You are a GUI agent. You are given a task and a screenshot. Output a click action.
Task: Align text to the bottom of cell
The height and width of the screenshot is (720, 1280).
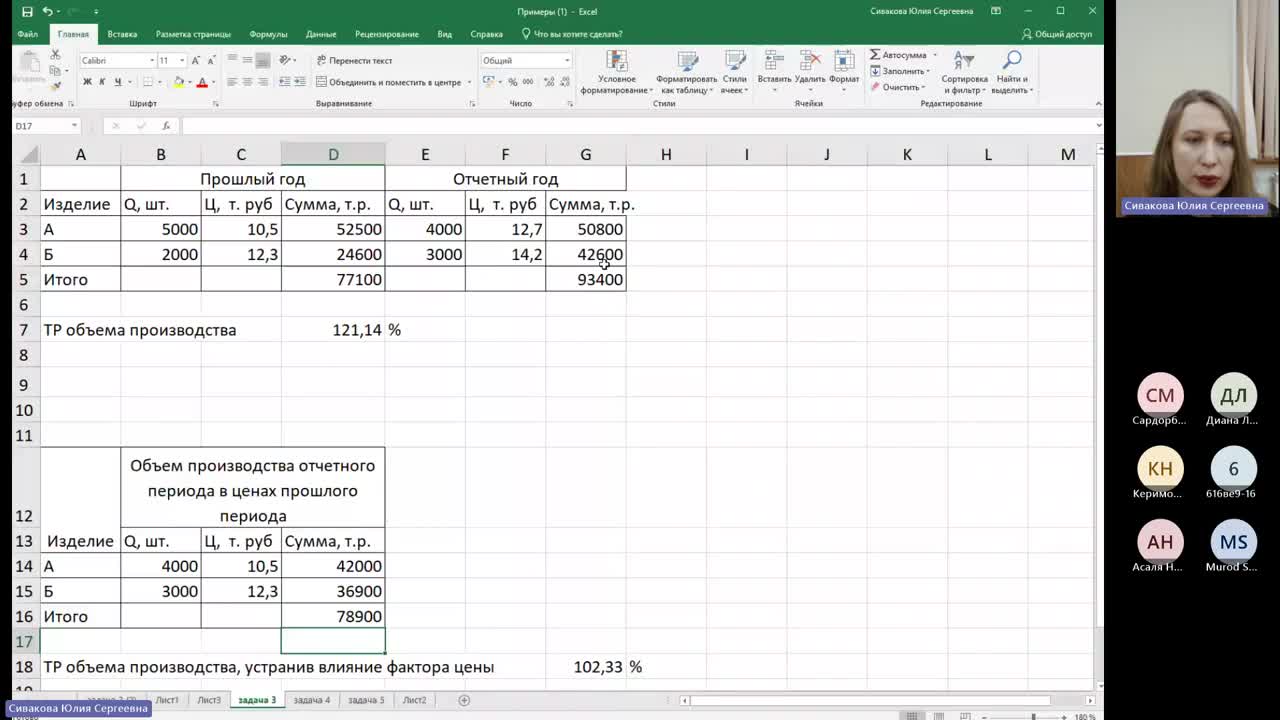click(263, 60)
